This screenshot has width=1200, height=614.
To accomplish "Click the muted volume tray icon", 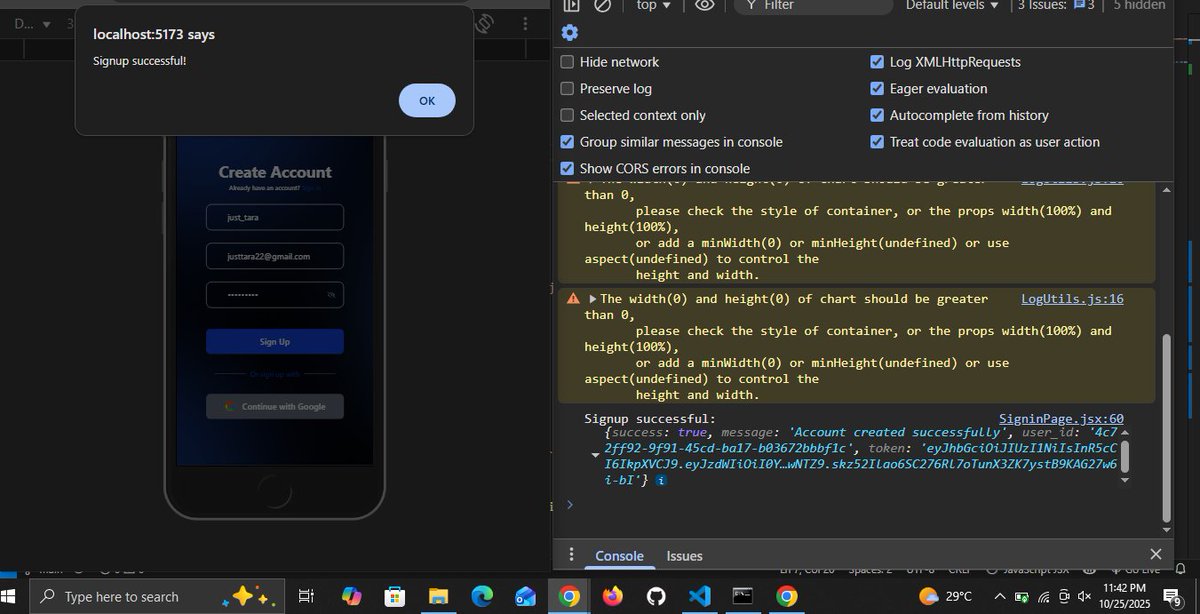I will tap(1084, 596).
